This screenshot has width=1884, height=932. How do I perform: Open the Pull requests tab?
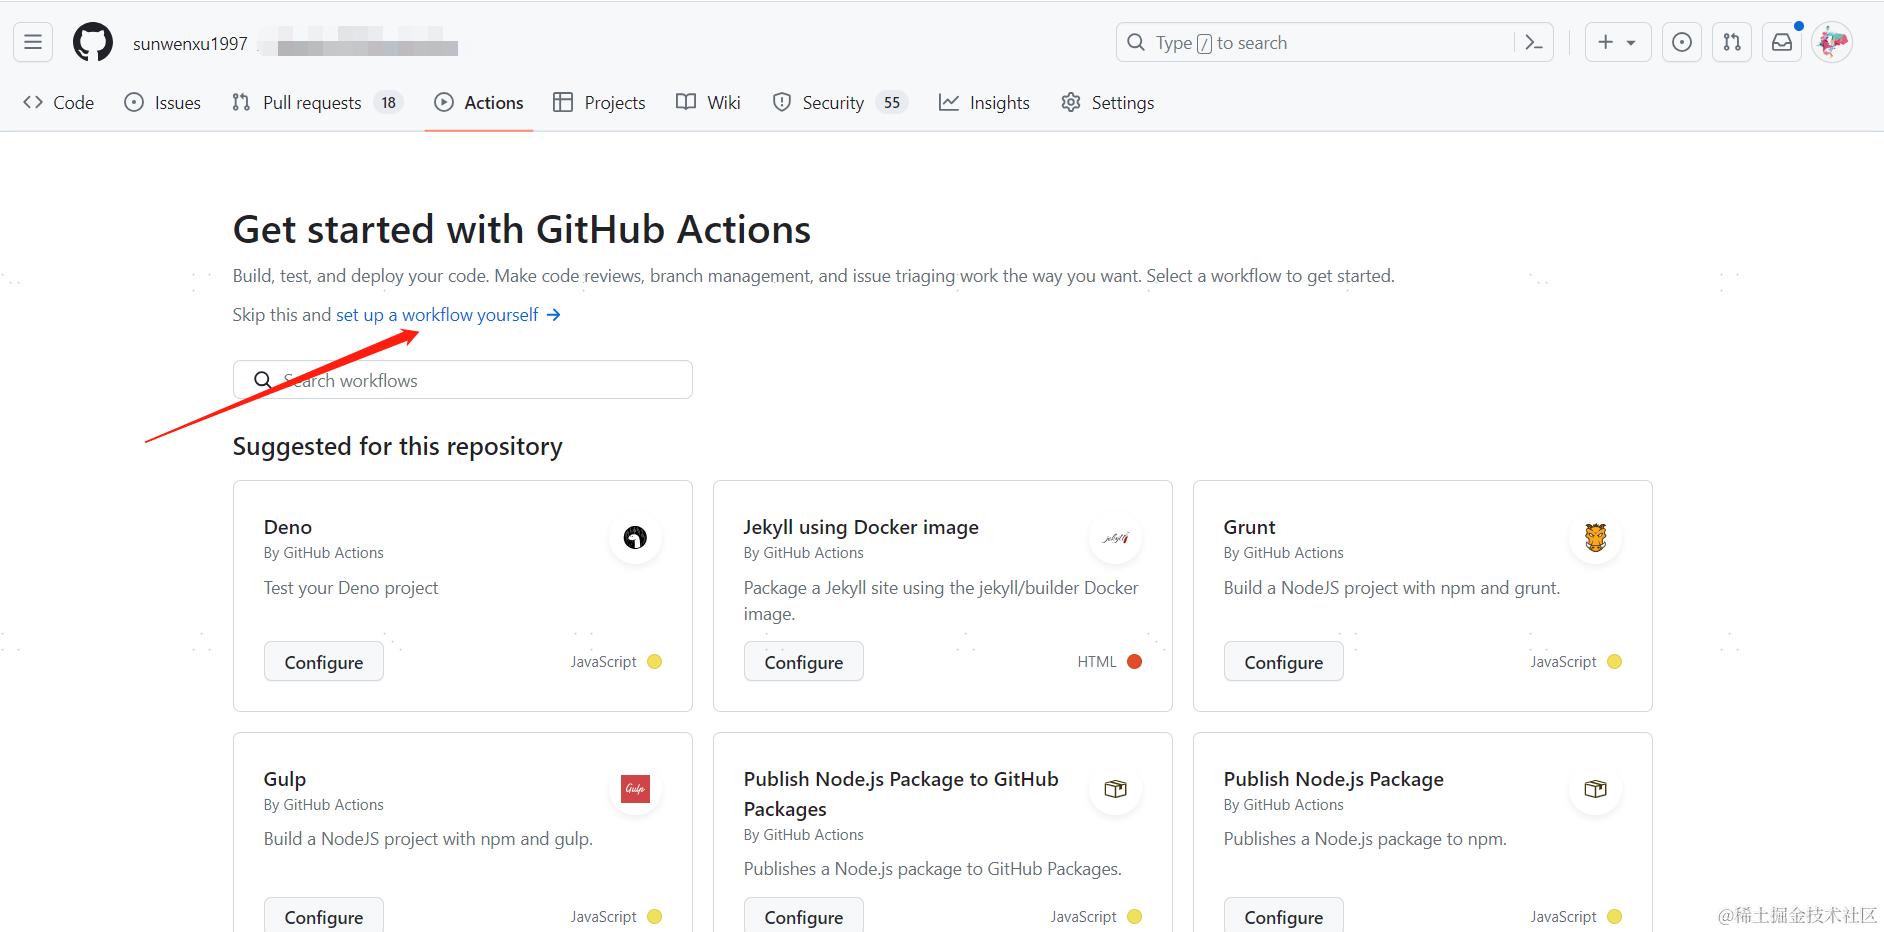[x=311, y=103]
